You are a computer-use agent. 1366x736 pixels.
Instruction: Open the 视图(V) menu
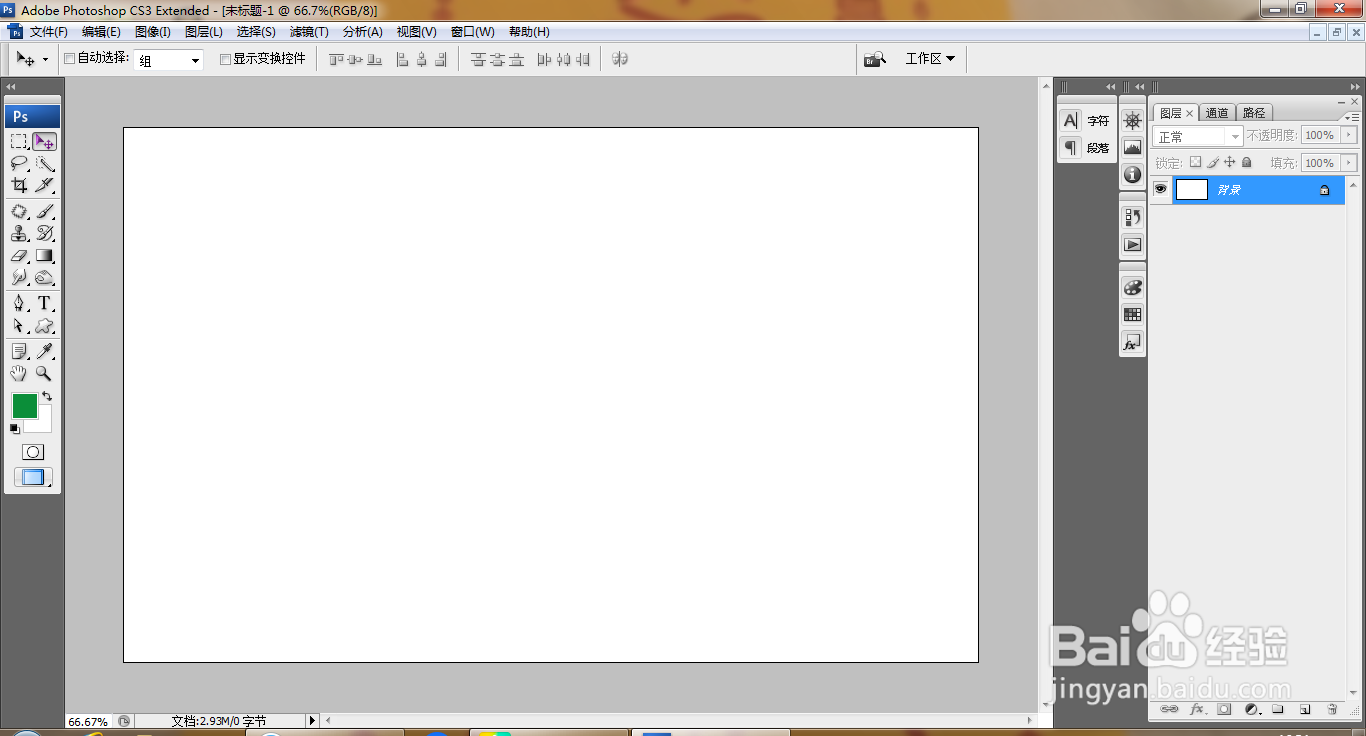(416, 32)
